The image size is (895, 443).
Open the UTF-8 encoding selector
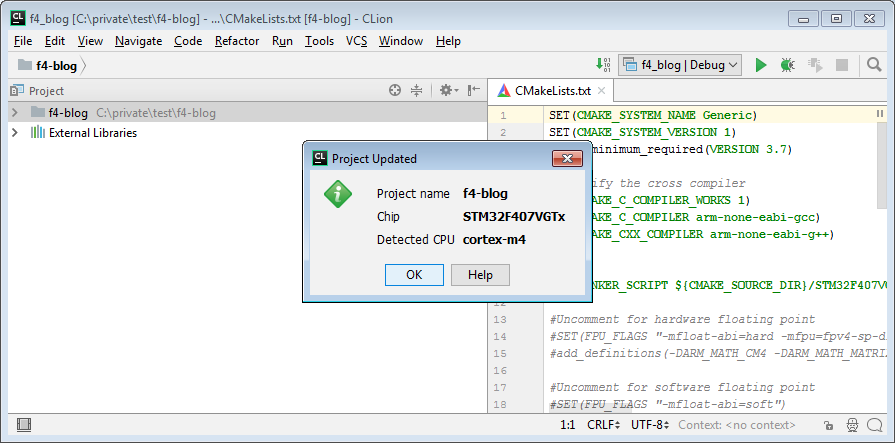pos(650,425)
